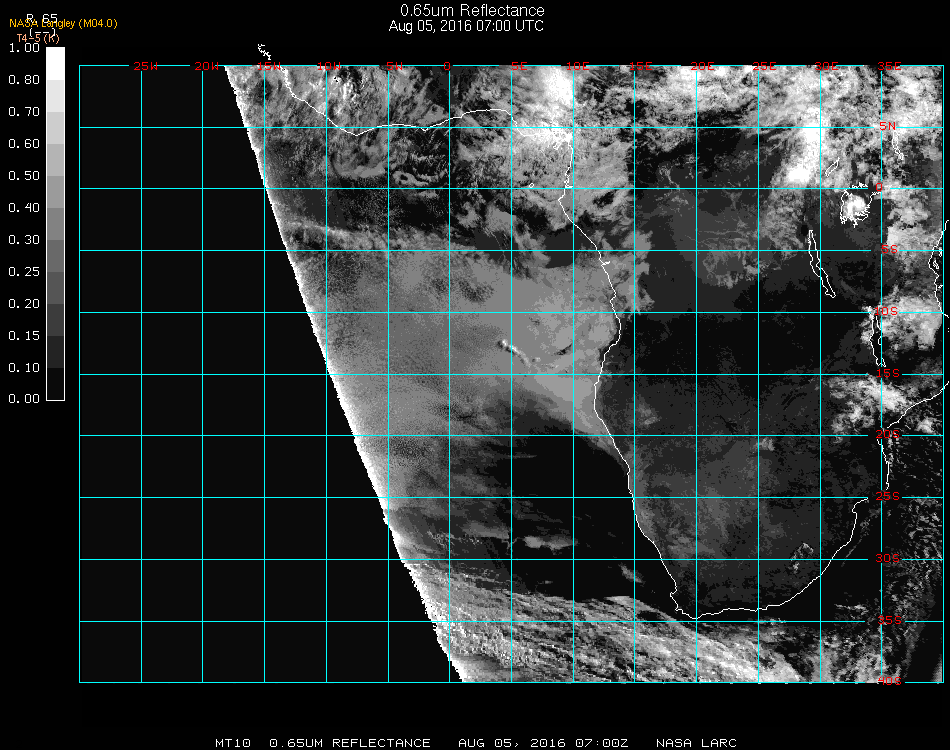The height and width of the screenshot is (750, 950).
Task: Click the "MT10" footer text
Action: pyautogui.click(x=233, y=743)
